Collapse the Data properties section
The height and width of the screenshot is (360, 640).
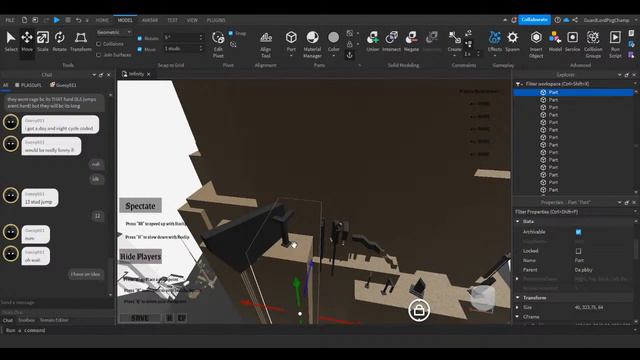518,221
